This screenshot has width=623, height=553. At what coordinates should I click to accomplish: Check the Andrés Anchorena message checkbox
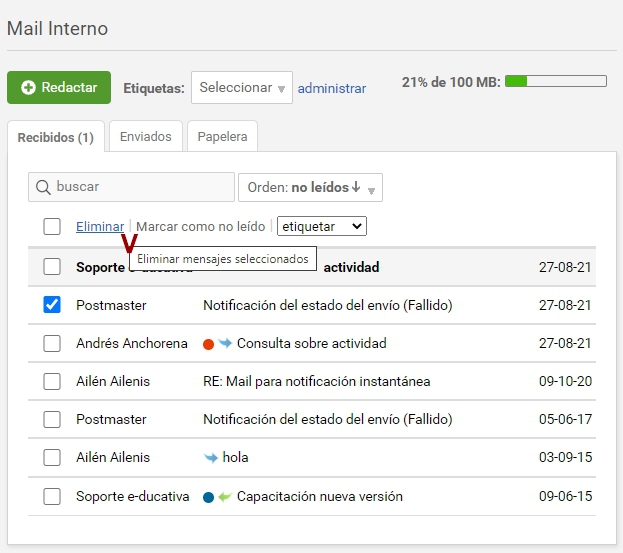[x=52, y=343]
